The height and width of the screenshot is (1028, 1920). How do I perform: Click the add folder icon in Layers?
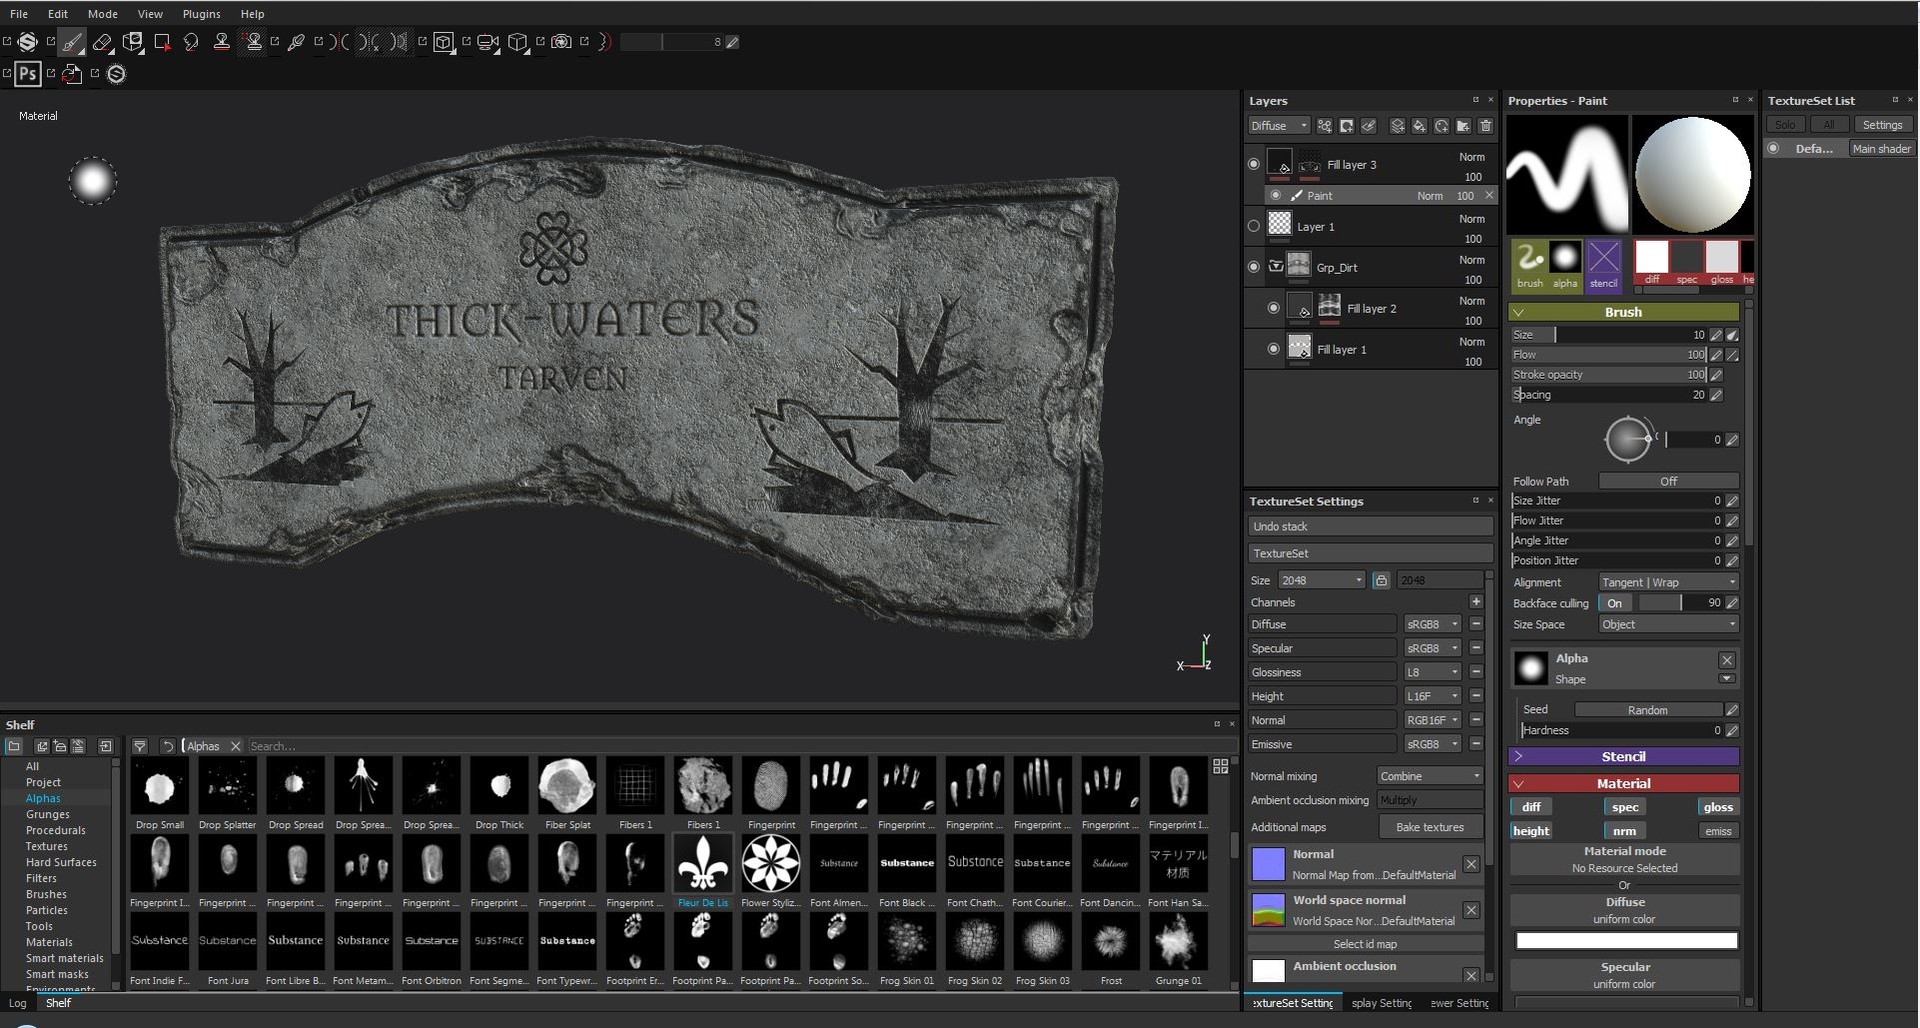[1462, 126]
